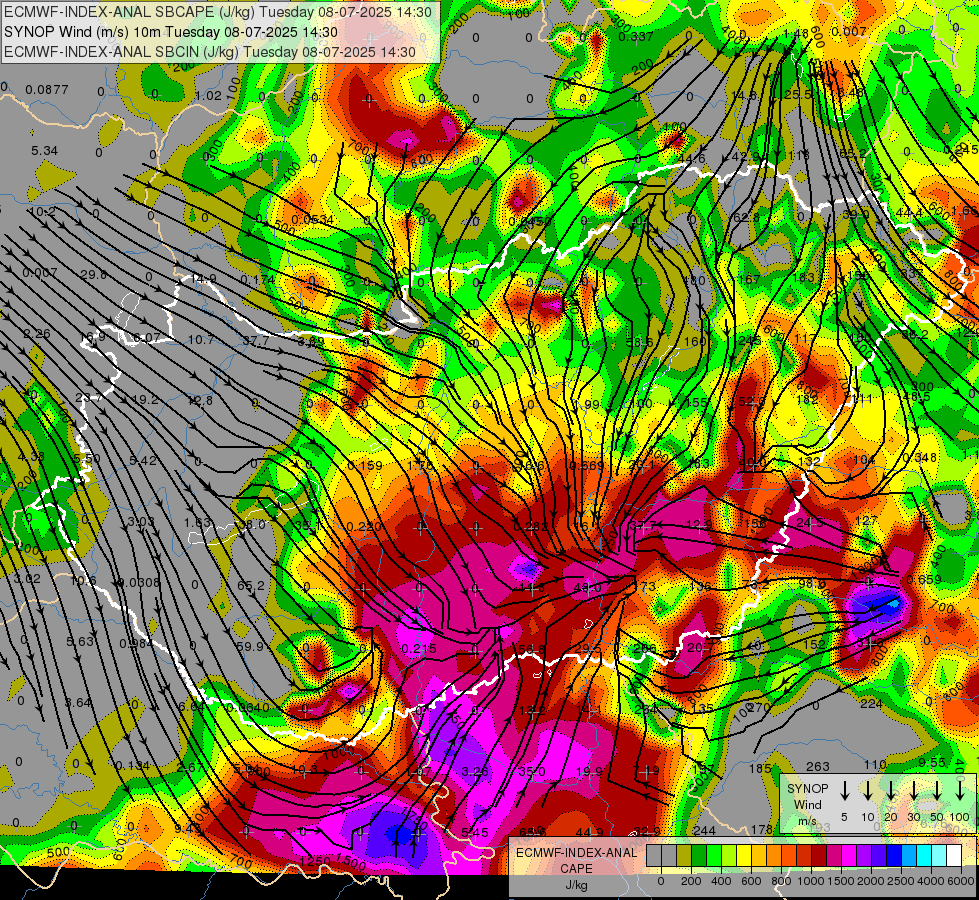Click the map value '263'
This screenshot has height=900, width=979.
818,766
